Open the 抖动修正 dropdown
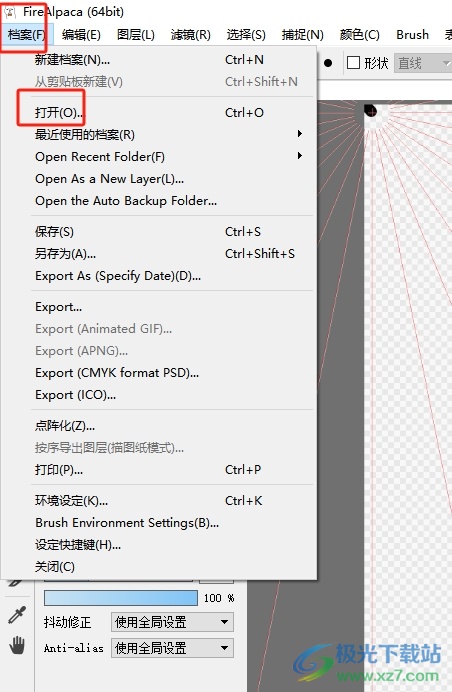The width and height of the screenshot is (452, 692). coord(172,622)
